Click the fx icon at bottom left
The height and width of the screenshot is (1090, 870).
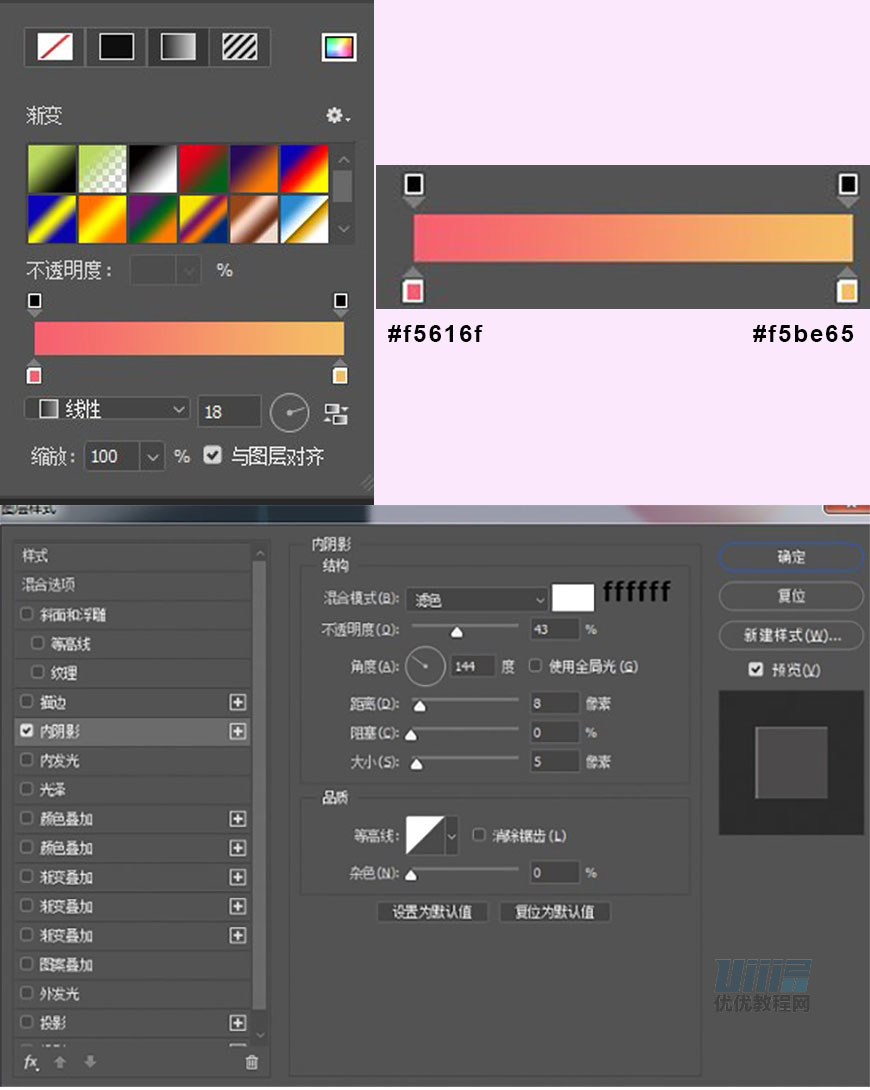click(x=30, y=1062)
